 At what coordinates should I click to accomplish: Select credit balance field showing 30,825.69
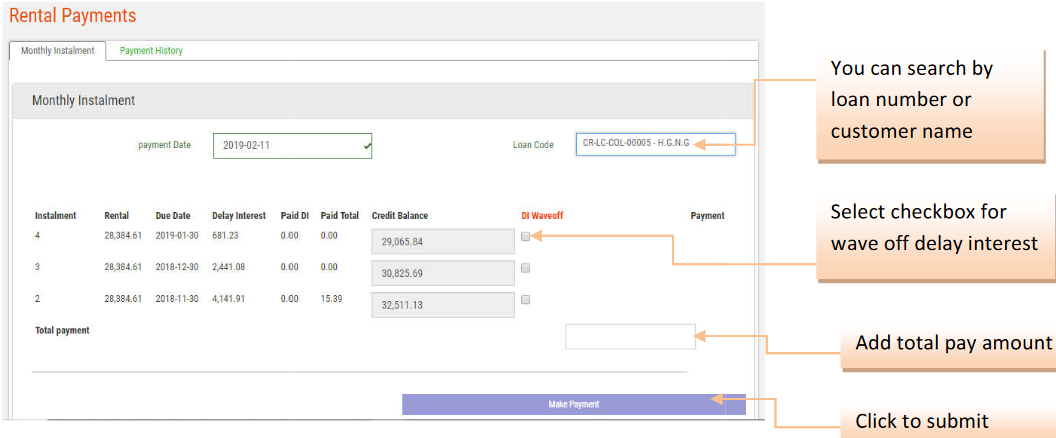click(442, 273)
